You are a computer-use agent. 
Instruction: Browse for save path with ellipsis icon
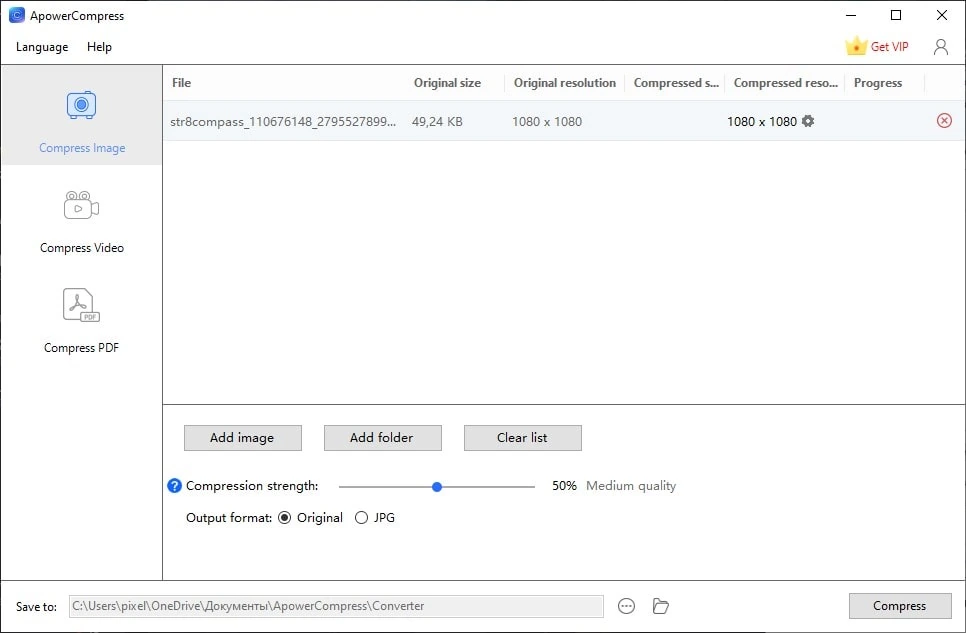pyautogui.click(x=626, y=606)
